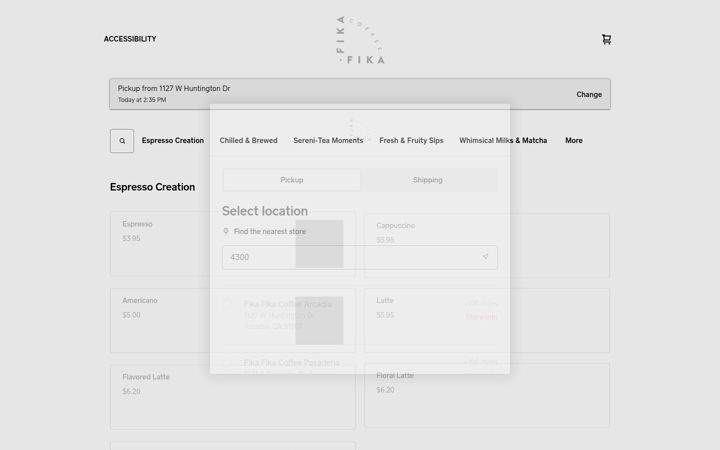Viewport: 720px width, 450px height.
Task: Open the Espresso Creation category
Action: (173, 141)
